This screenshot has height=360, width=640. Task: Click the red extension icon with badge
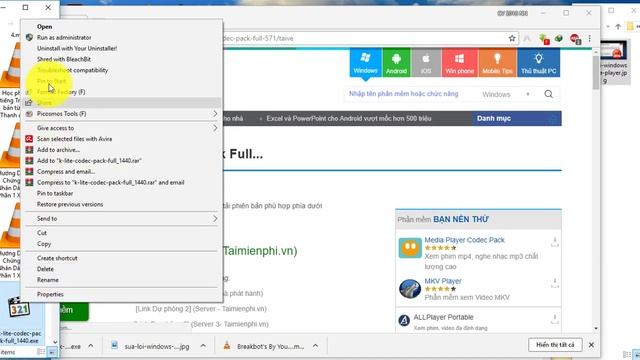[x=575, y=39]
